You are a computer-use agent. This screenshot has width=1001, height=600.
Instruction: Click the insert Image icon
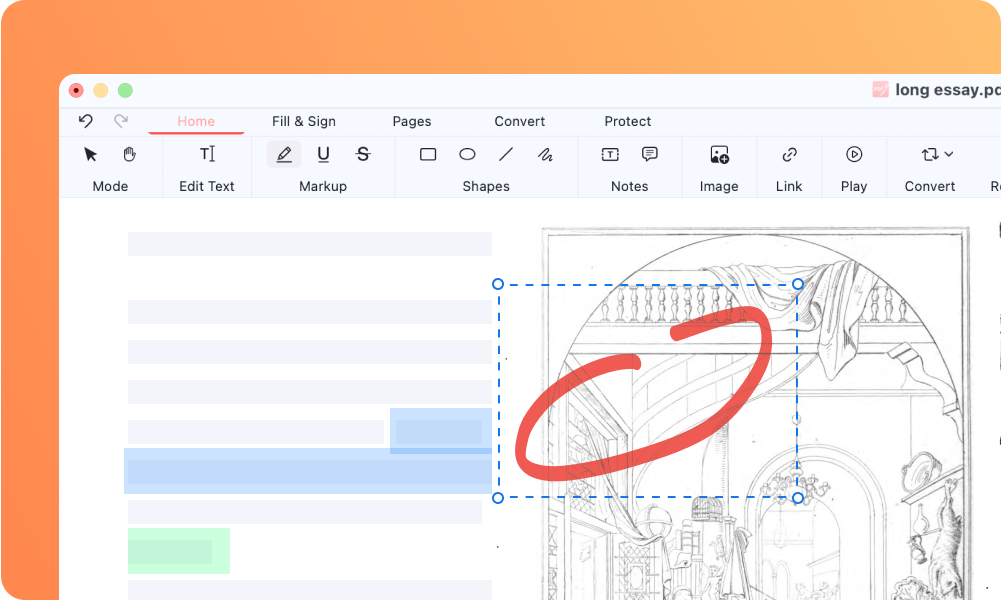point(719,154)
